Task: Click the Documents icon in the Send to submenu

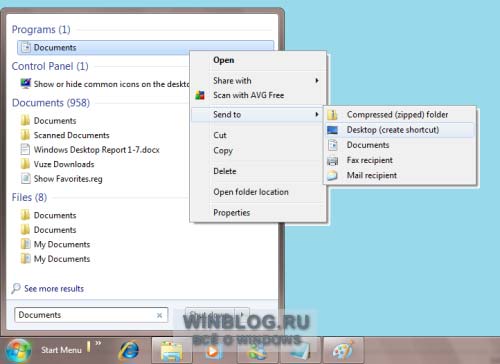Action: [333, 145]
